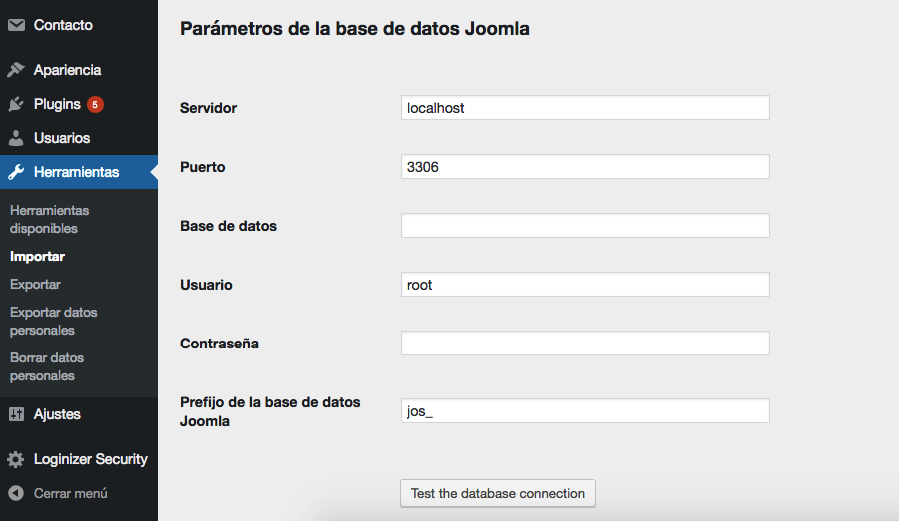Click the Plugins update count badge

(95, 104)
